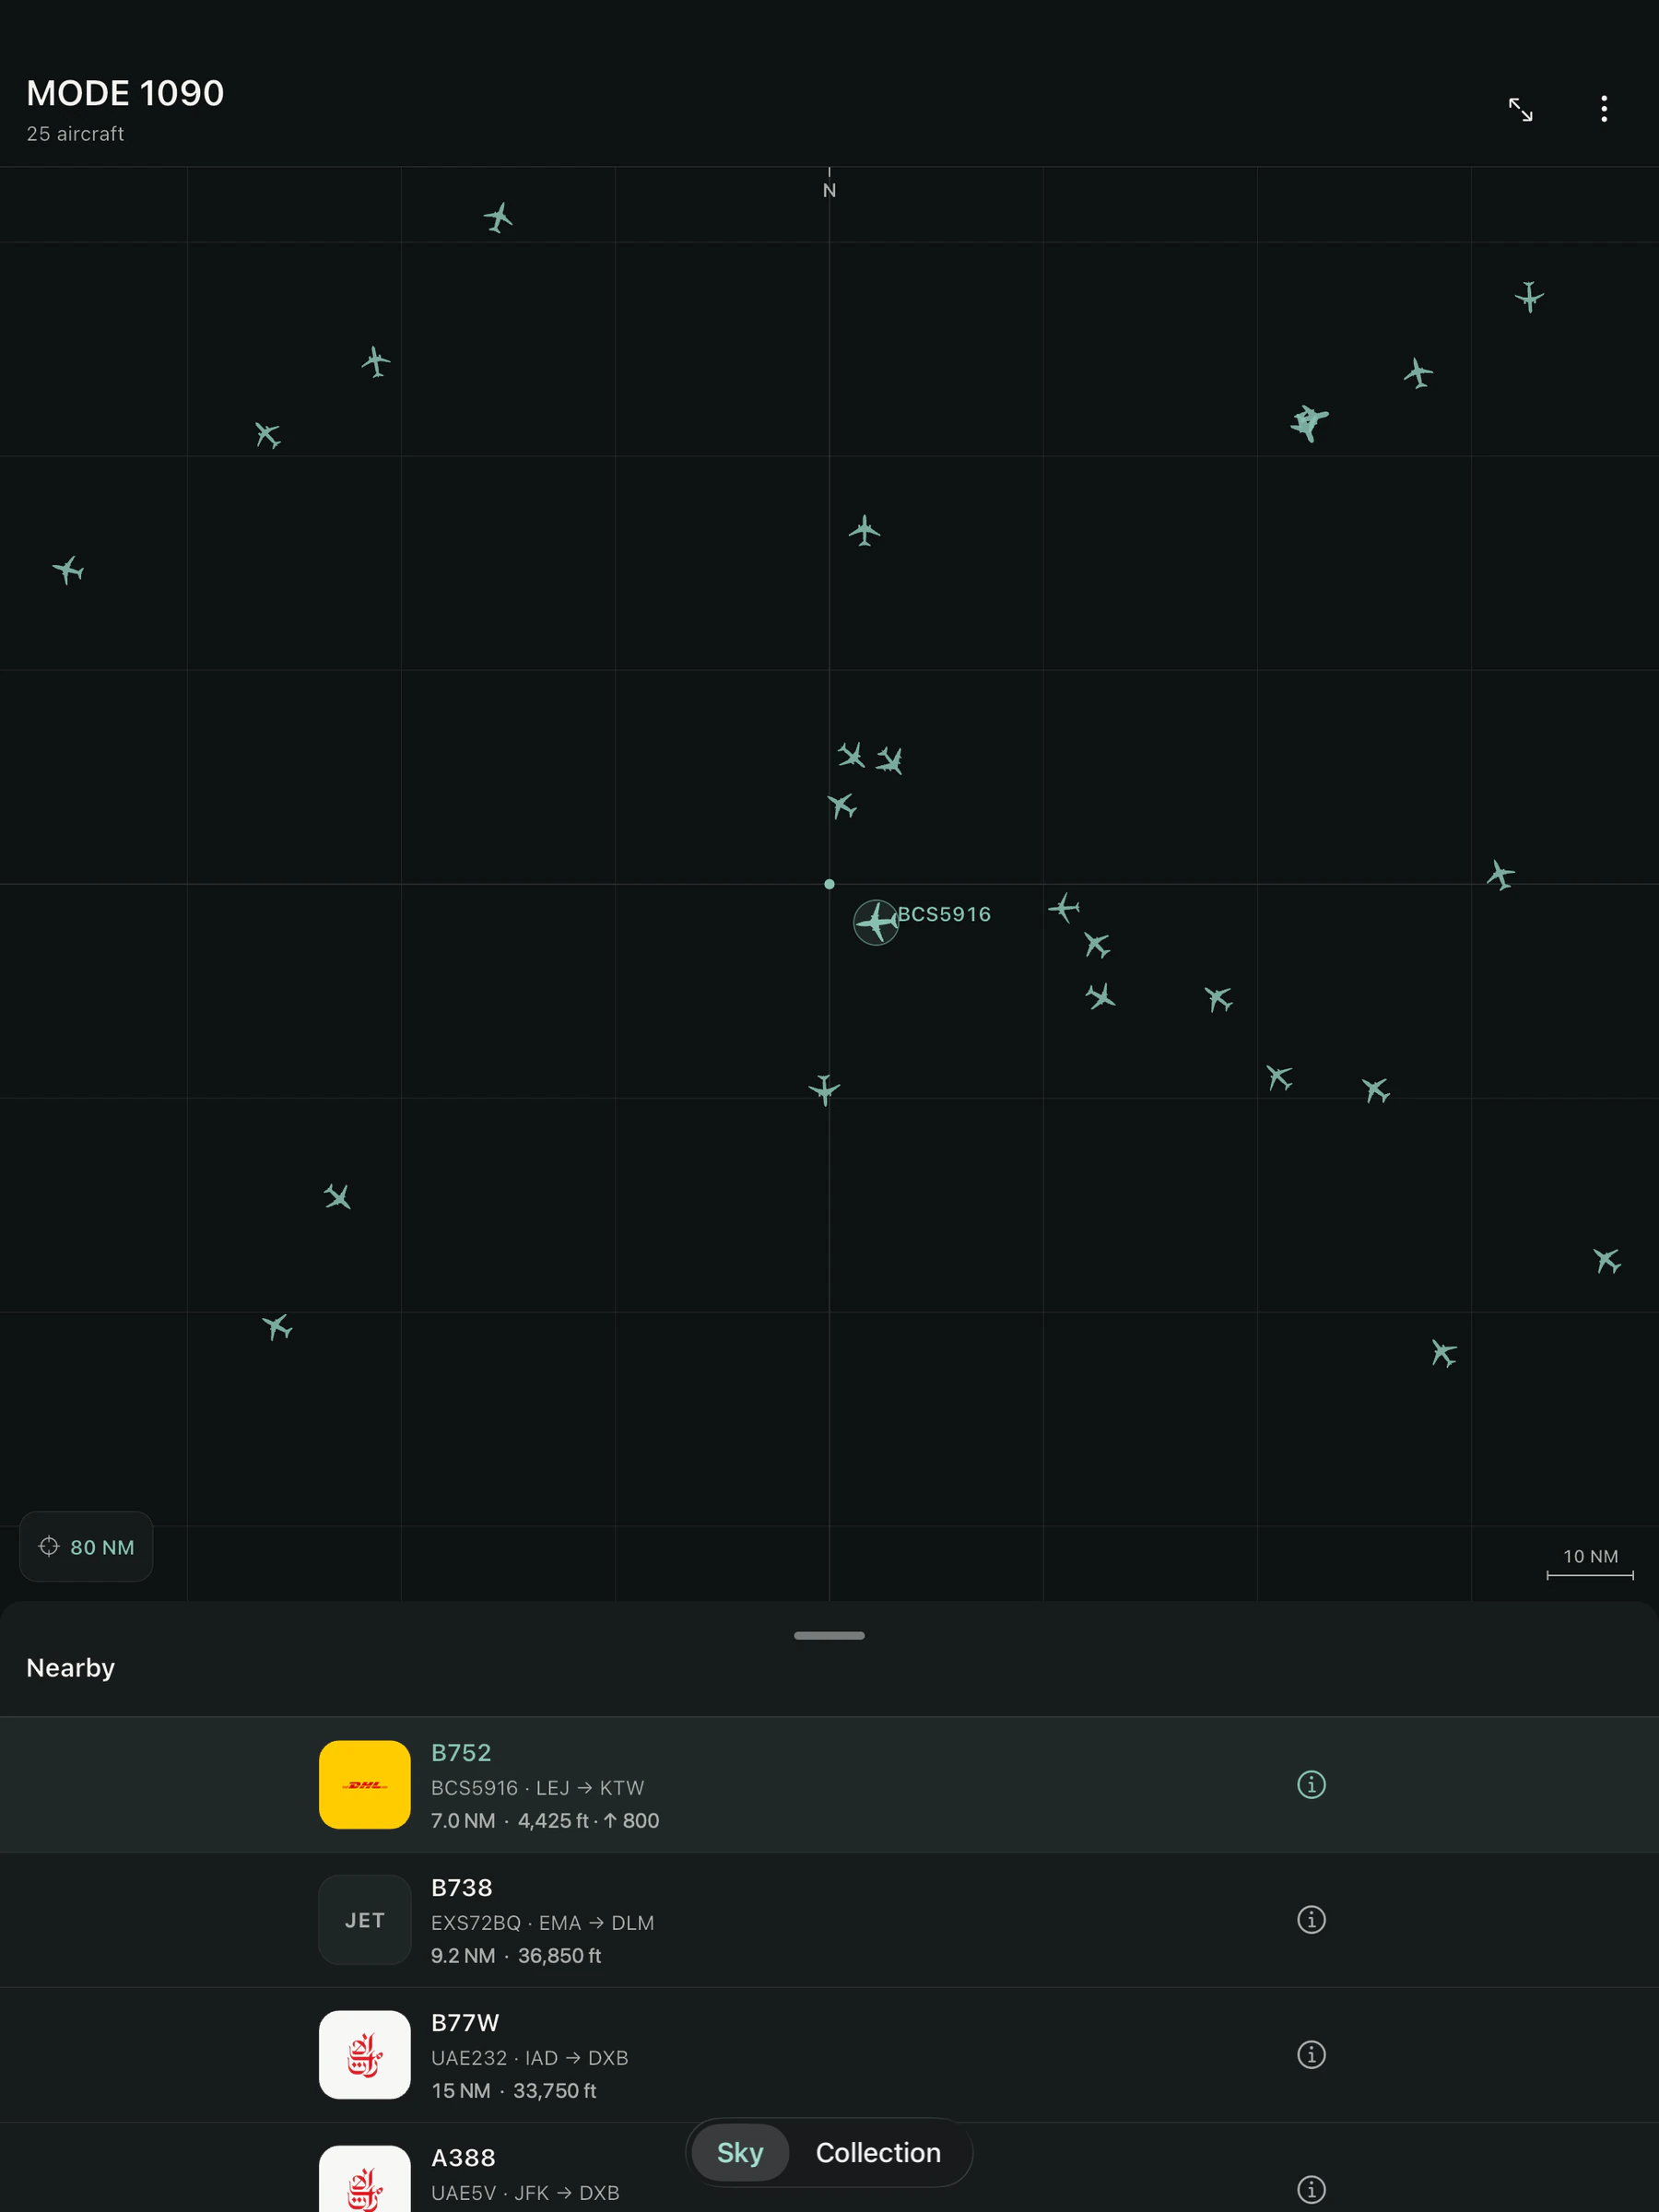Image resolution: width=1659 pixels, height=2212 pixels.
Task: Open info for B77W UAE232 flight
Action: pyautogui.click(x=1311, y=2054)
